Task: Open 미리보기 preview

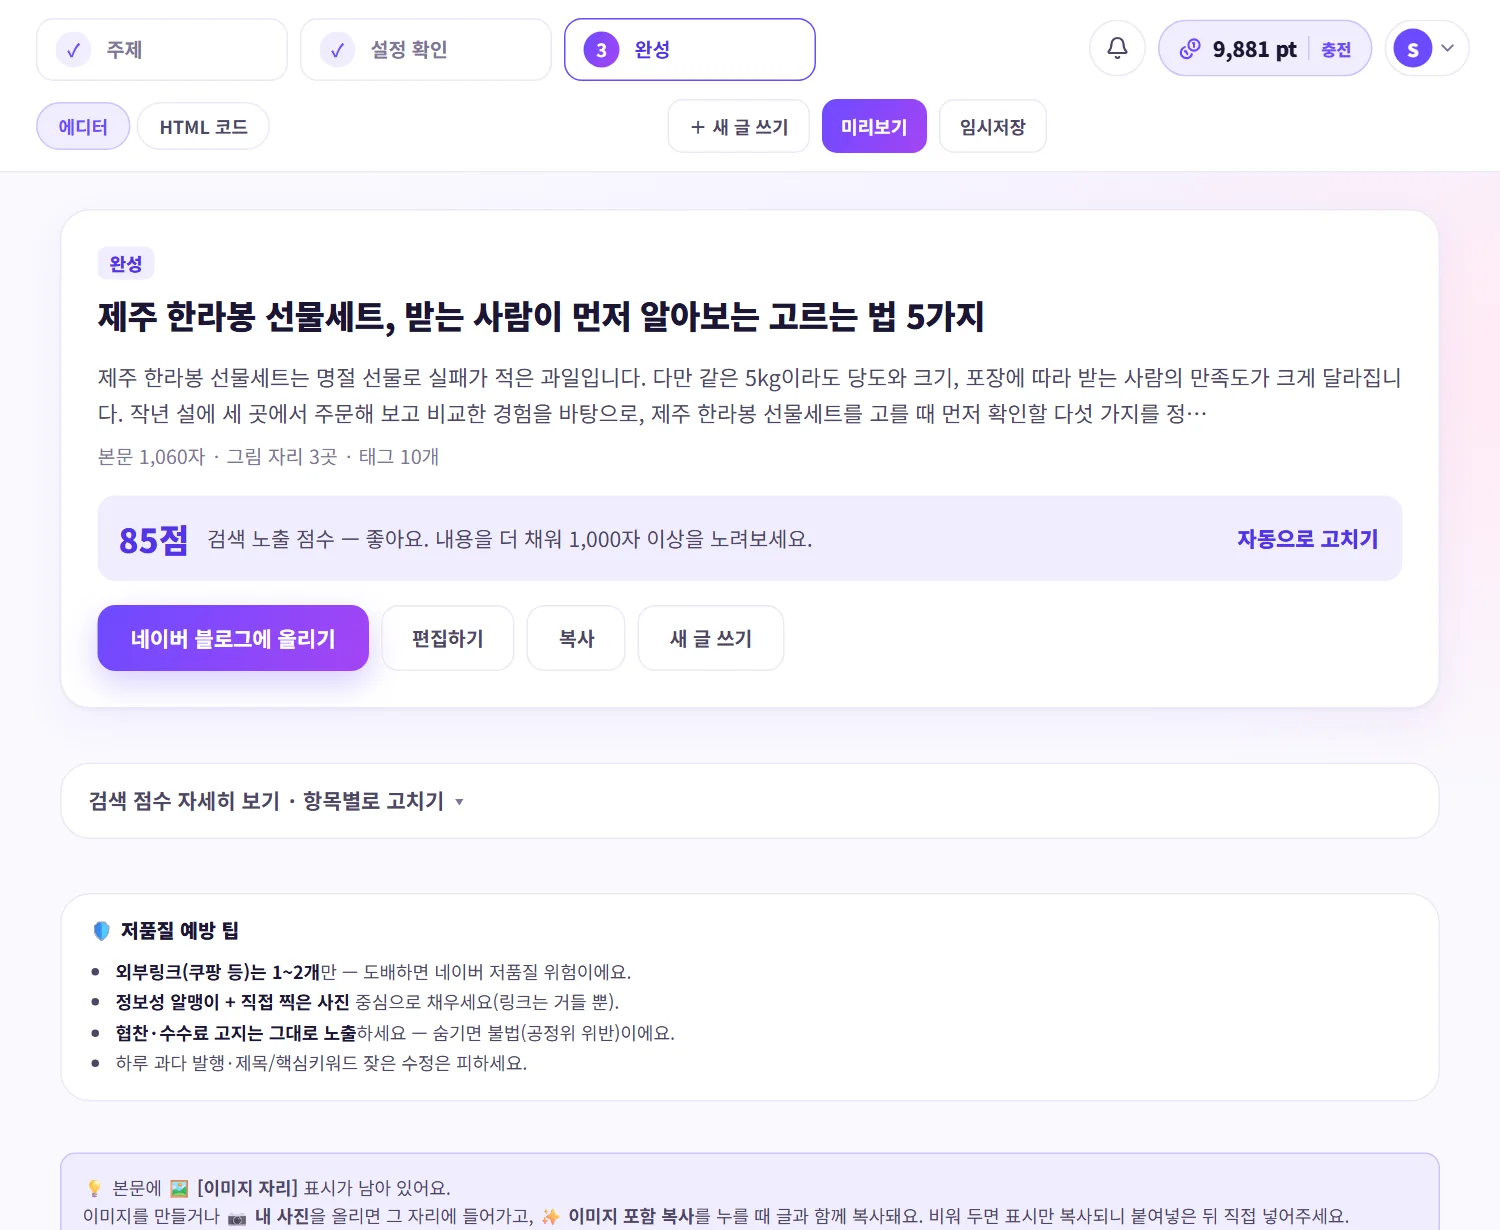Action: tap(874, 127)
